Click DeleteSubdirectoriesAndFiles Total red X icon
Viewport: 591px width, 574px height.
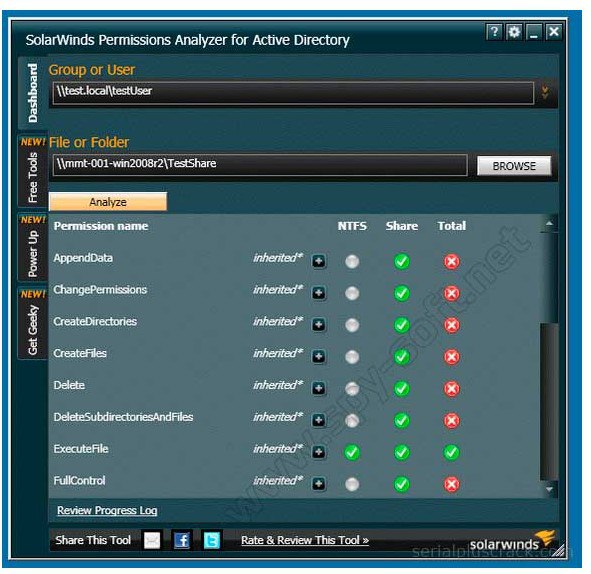click(x=452, y=421)
